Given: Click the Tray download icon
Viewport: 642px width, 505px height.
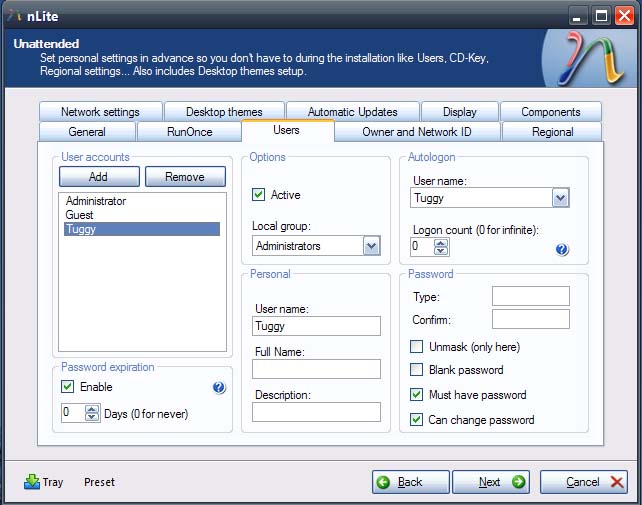Looking at the screenshot, I should (x=32, y=482).
